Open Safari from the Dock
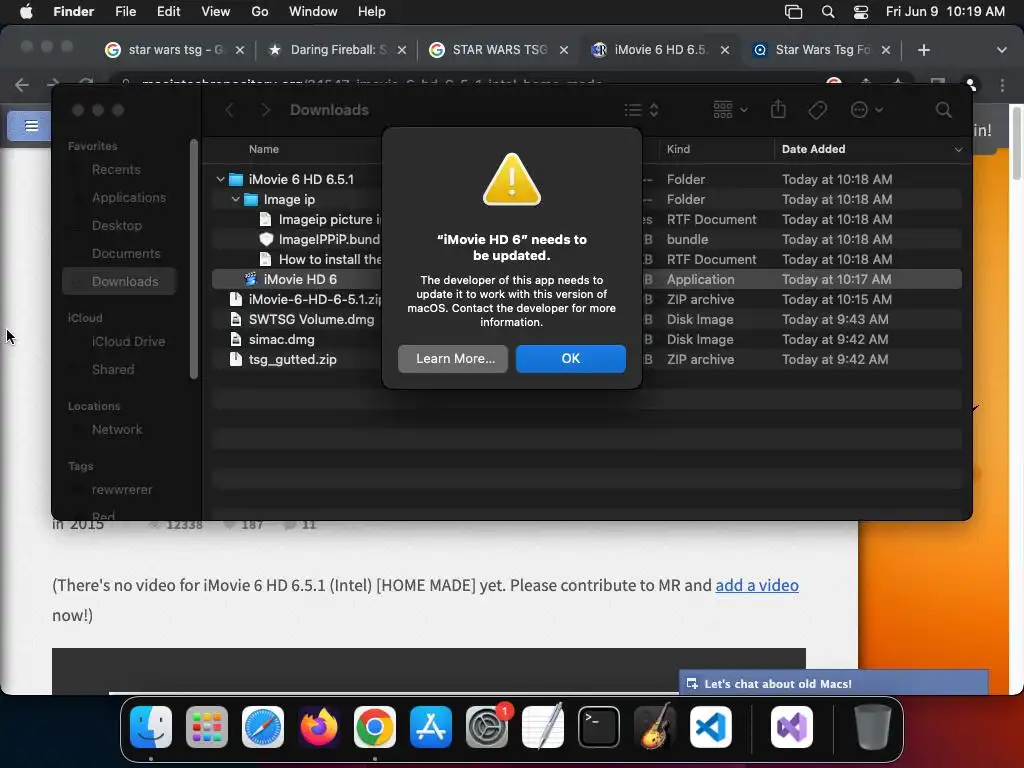Screen dimensions: 1024x768 [x=263, y=727]
